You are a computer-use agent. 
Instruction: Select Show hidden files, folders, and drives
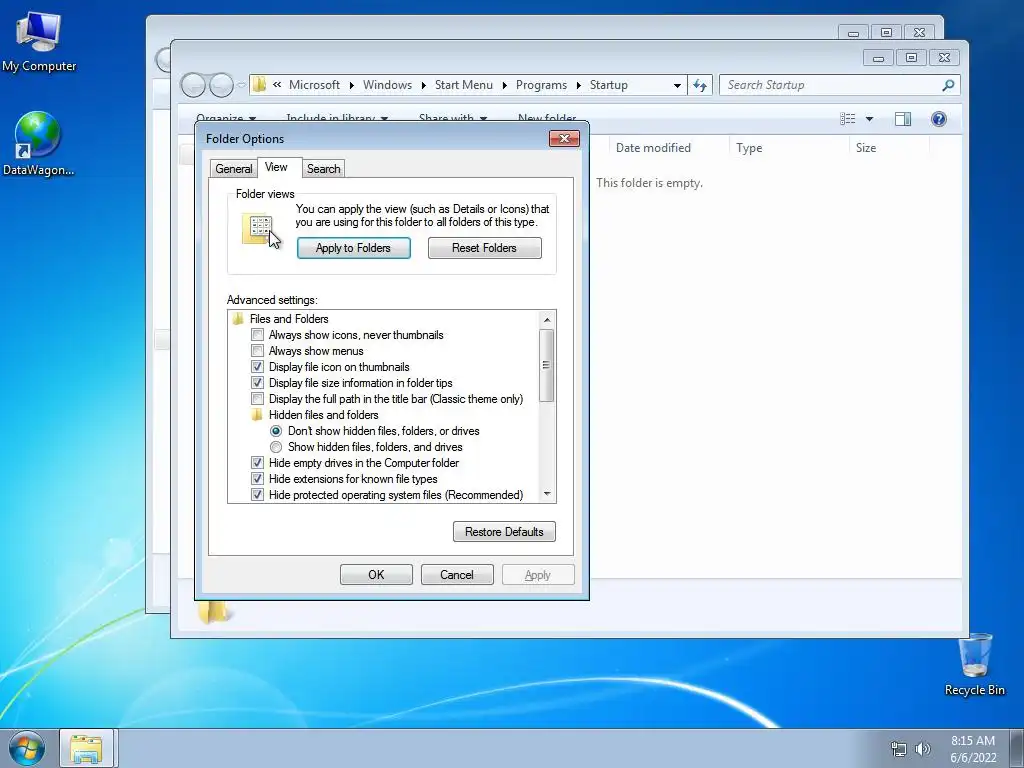[276, 447]
